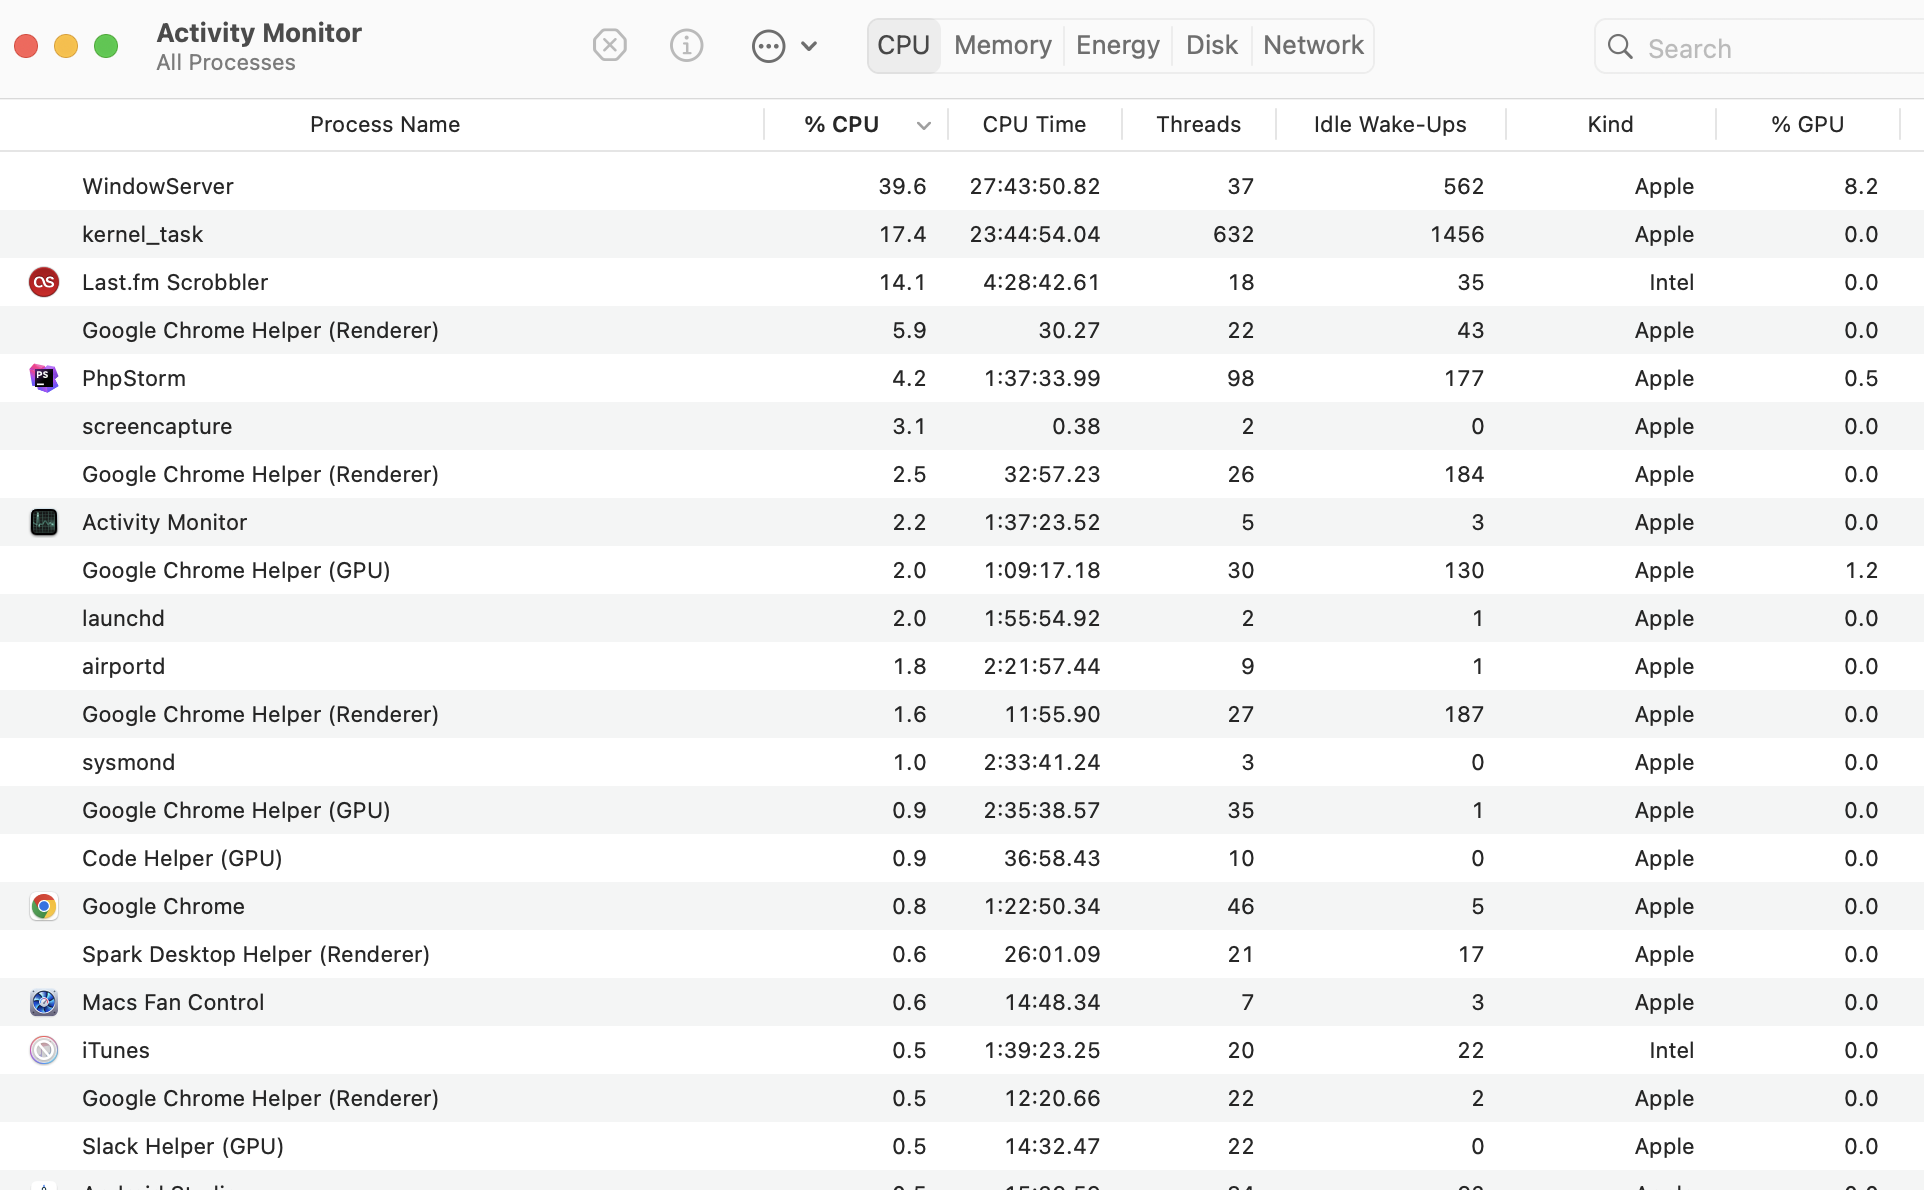Select Chrome Helper (Renderer) with 12:20.66 time
The width and height of the screenshot is (1924, 1190).
click(260, 1098)
